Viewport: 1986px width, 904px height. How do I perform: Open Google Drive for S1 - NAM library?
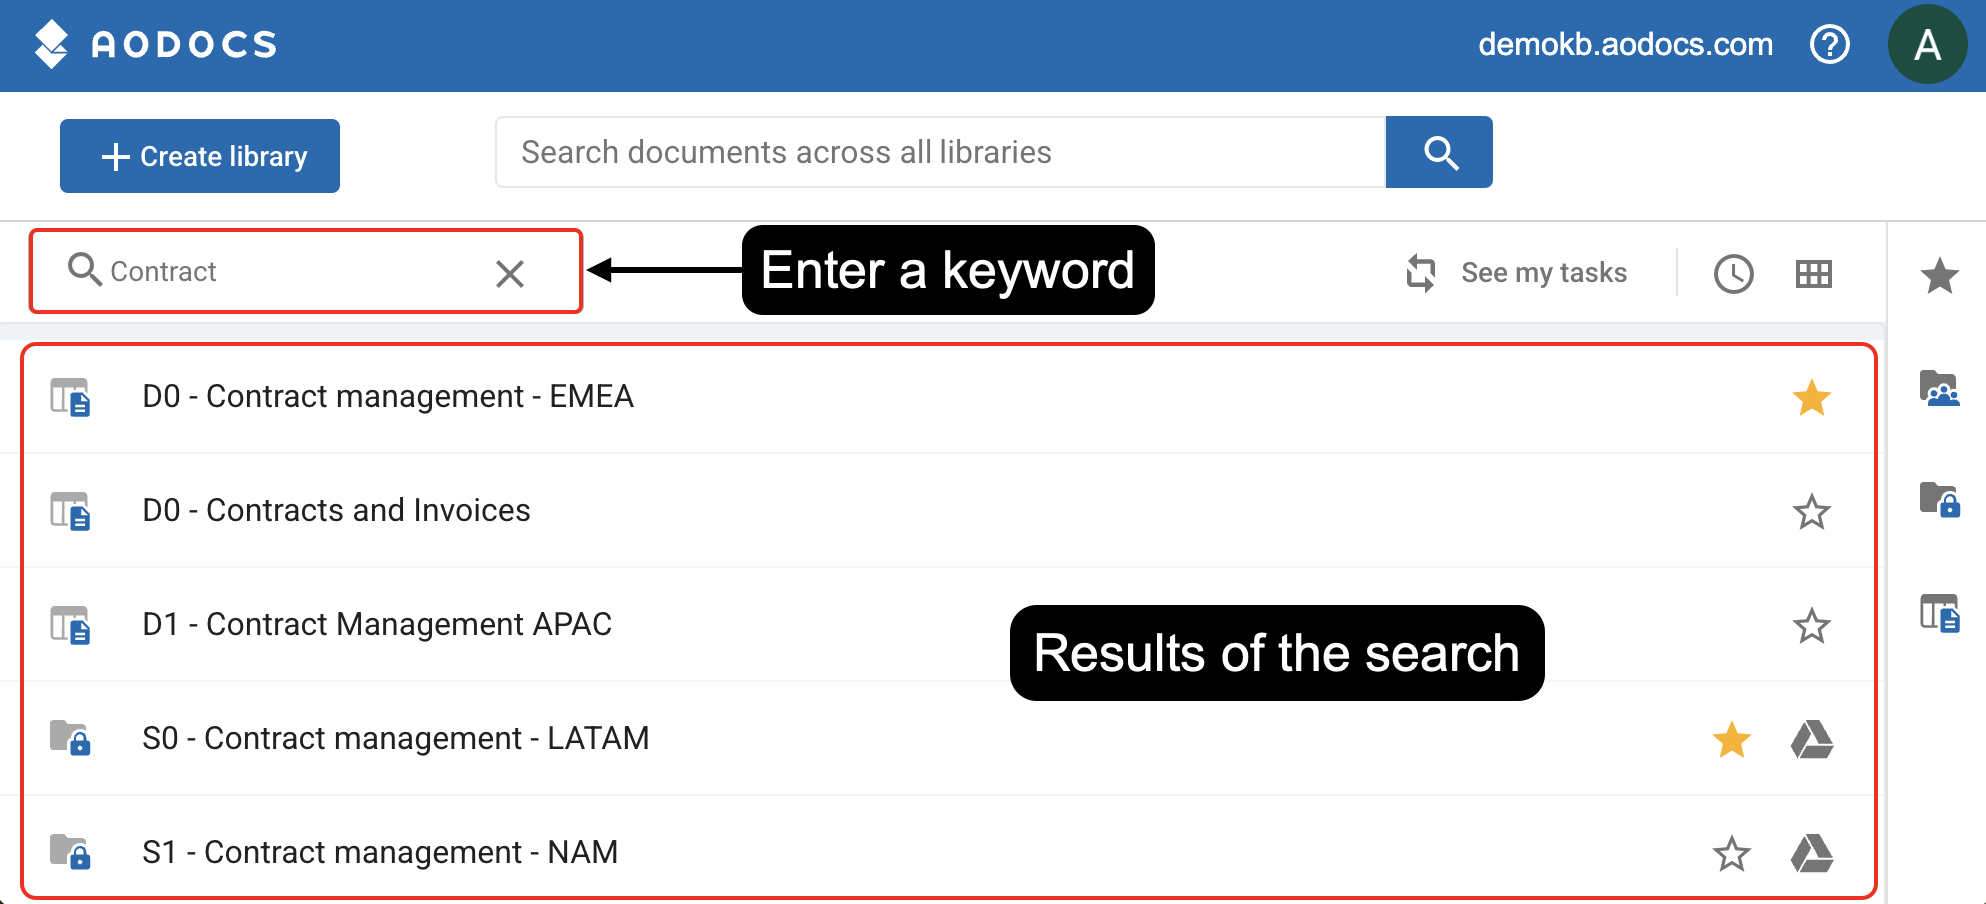(x=1811, y=853)
